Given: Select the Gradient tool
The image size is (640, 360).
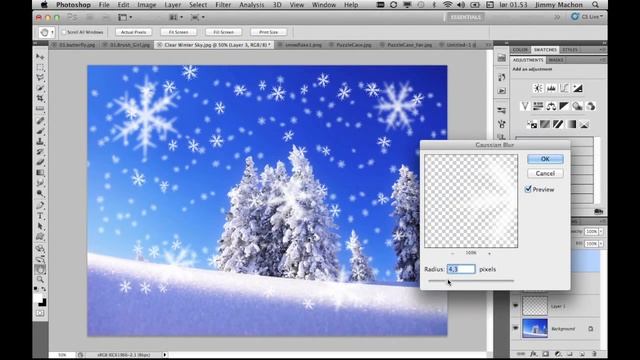Looking at the screenshot, I should click(40, 173).
